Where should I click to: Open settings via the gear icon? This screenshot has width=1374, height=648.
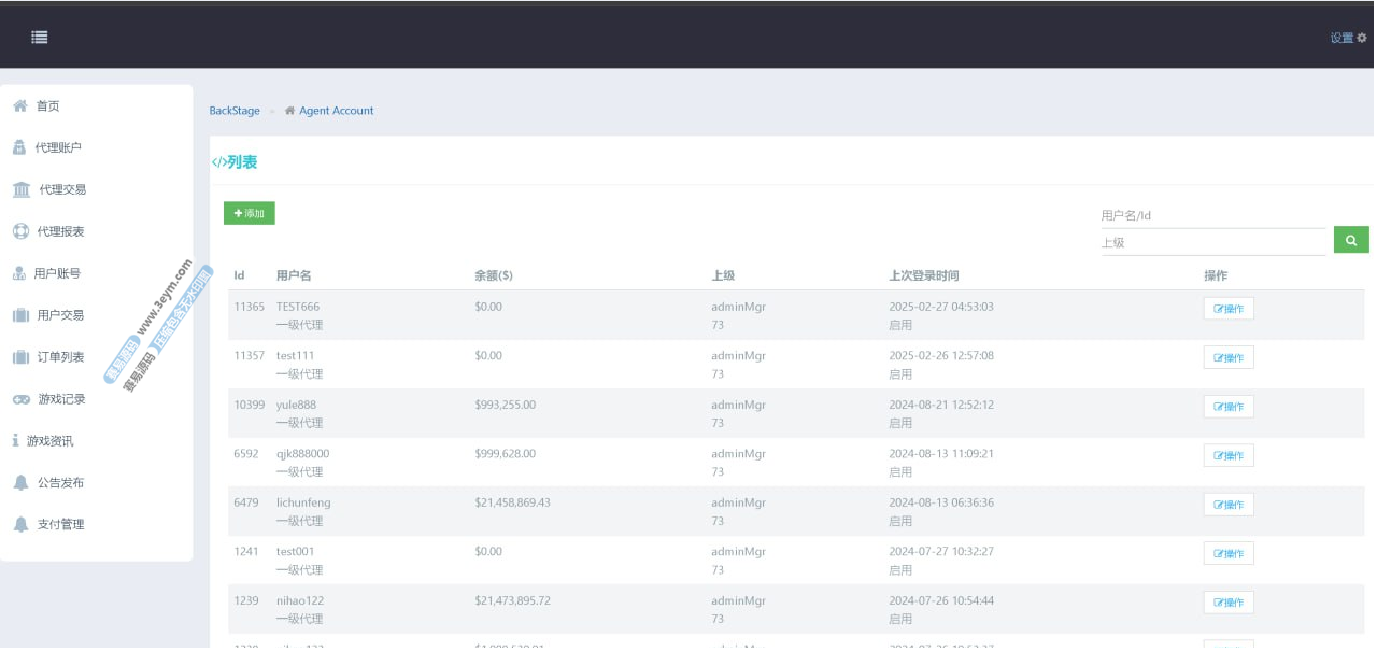(1361, 38)
